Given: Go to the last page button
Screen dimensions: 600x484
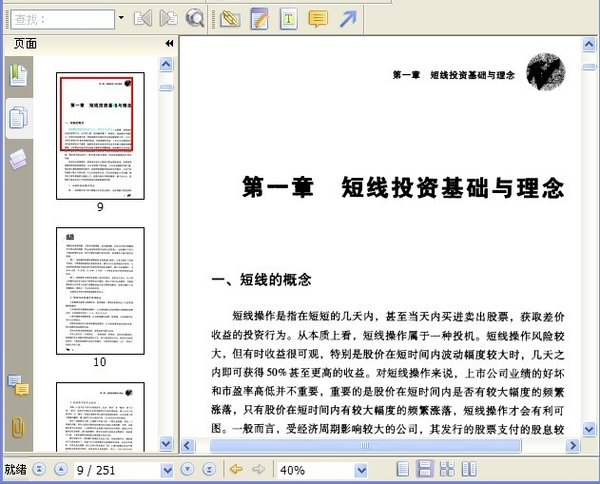Looking at the screenshot, I should tap(209, 469).
